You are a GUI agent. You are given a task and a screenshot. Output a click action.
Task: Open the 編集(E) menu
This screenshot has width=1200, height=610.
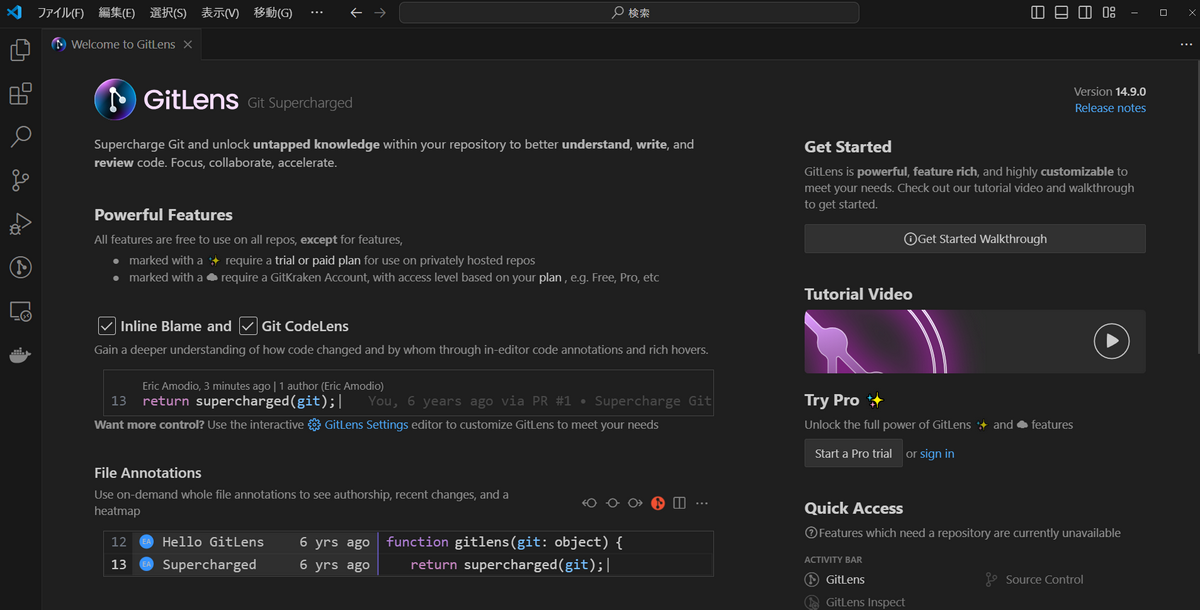[117, 13]
